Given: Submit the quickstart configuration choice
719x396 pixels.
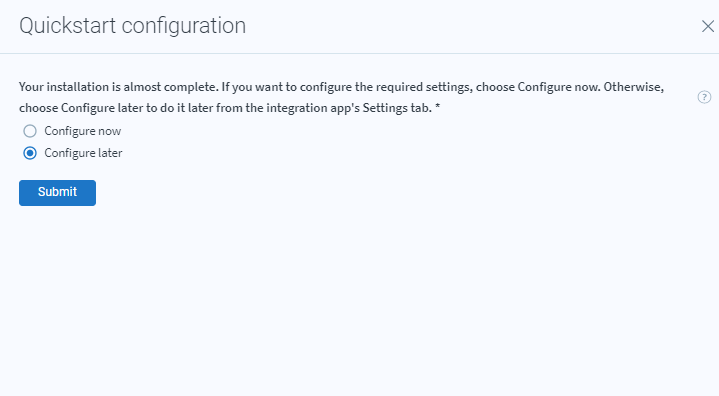Looking at the screenshot, I should pyautogui.click(x=57, y=192).
